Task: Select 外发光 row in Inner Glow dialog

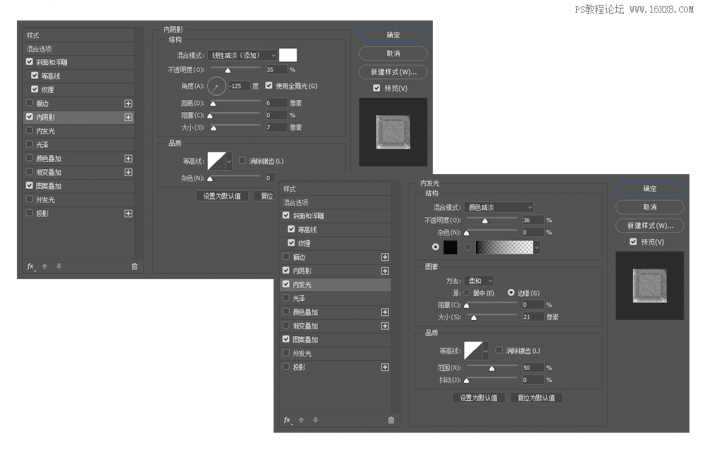Action: (335, 353)
